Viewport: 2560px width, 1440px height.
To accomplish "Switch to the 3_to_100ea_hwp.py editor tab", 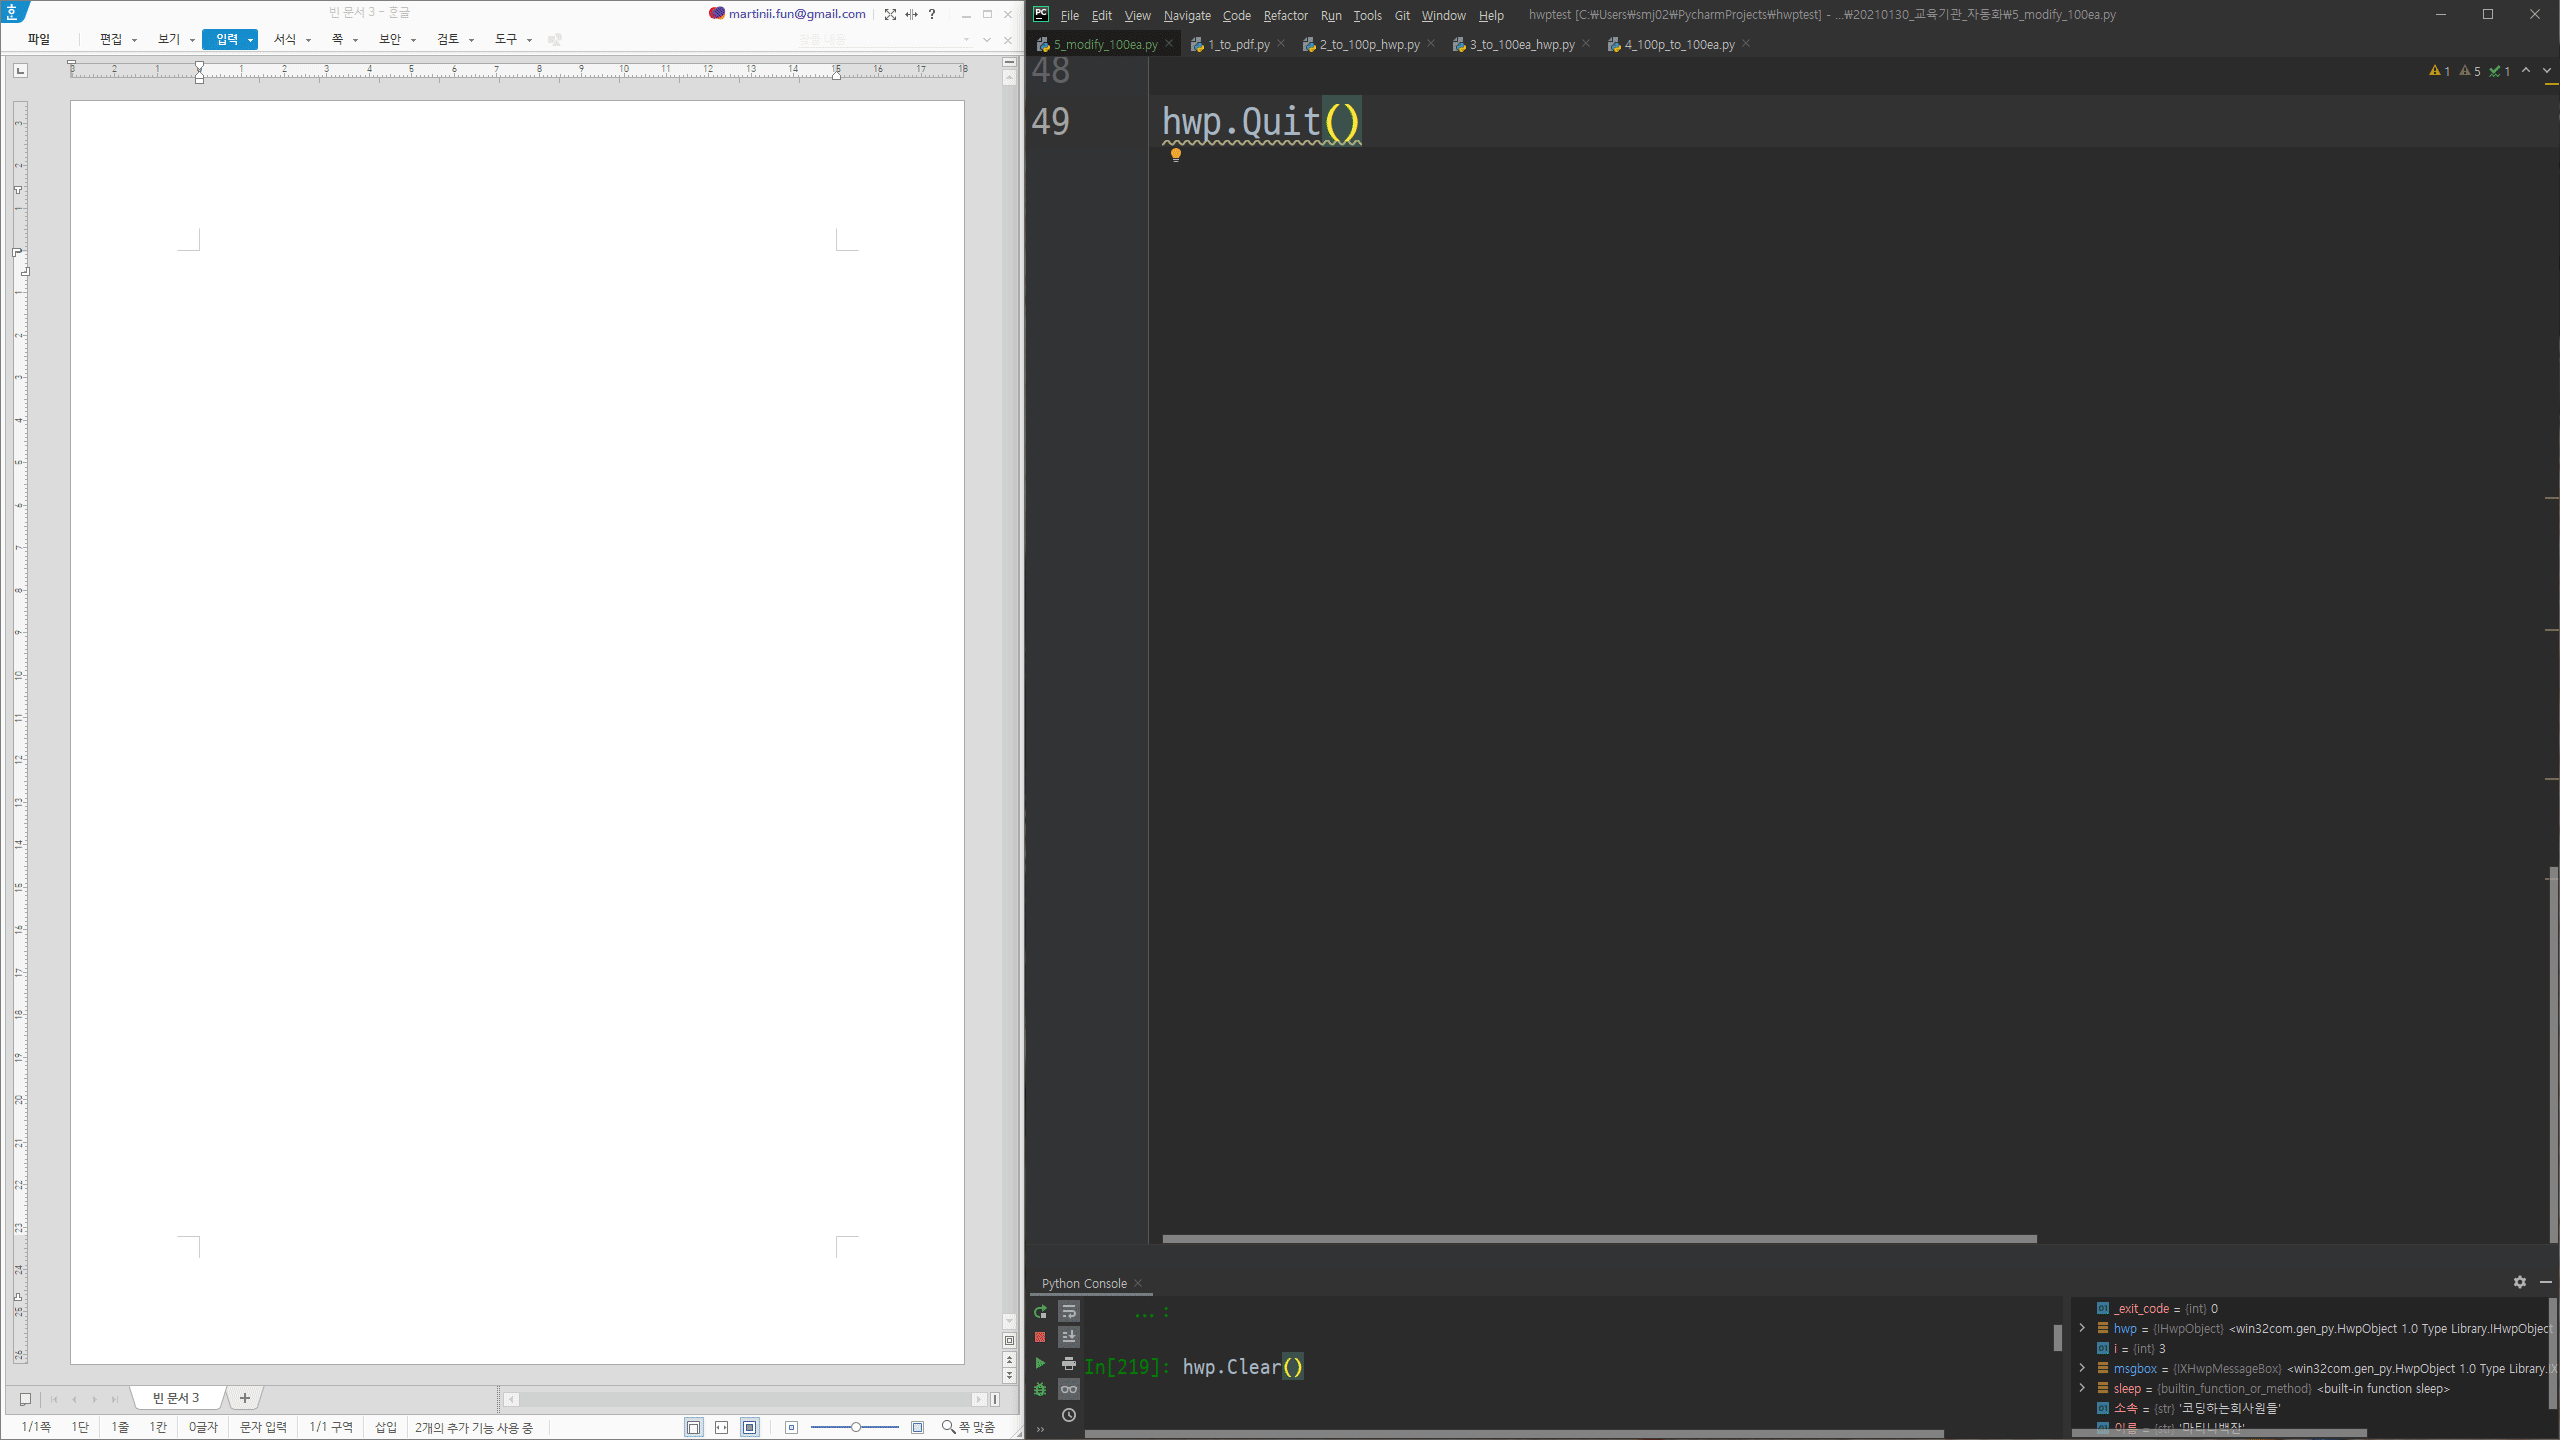I will [1521, 44].
